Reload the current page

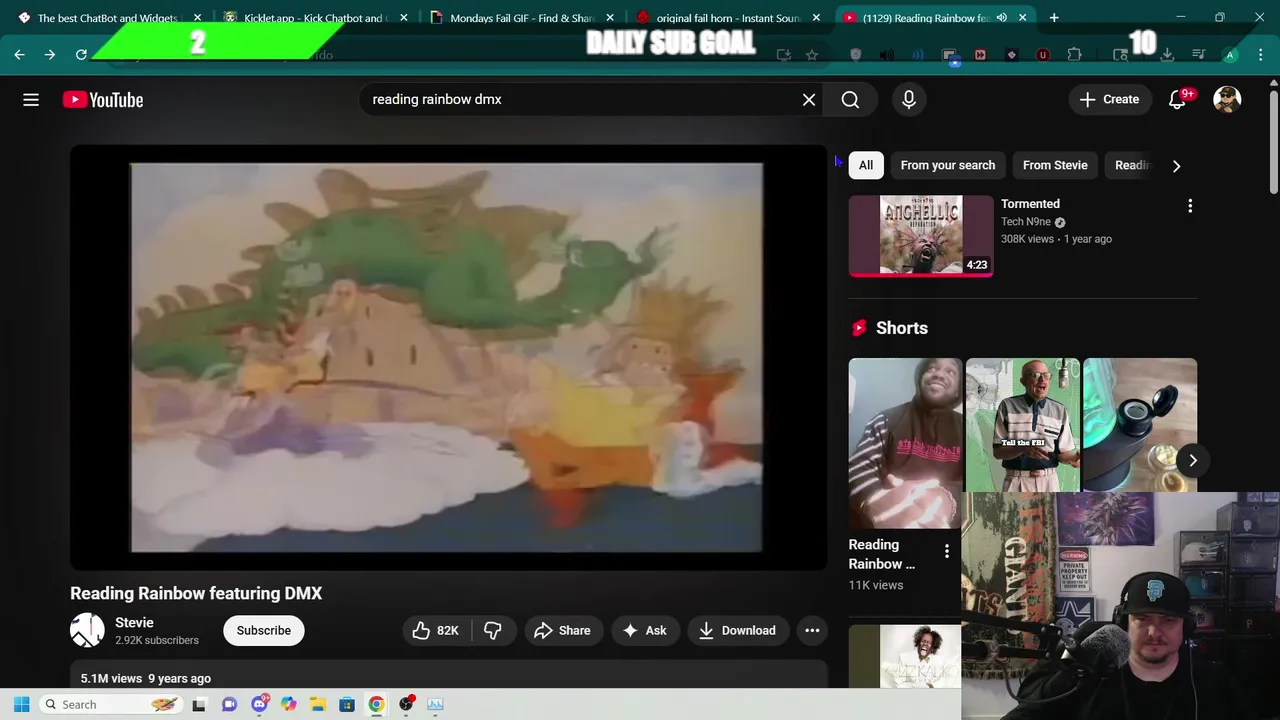[81, 55]
